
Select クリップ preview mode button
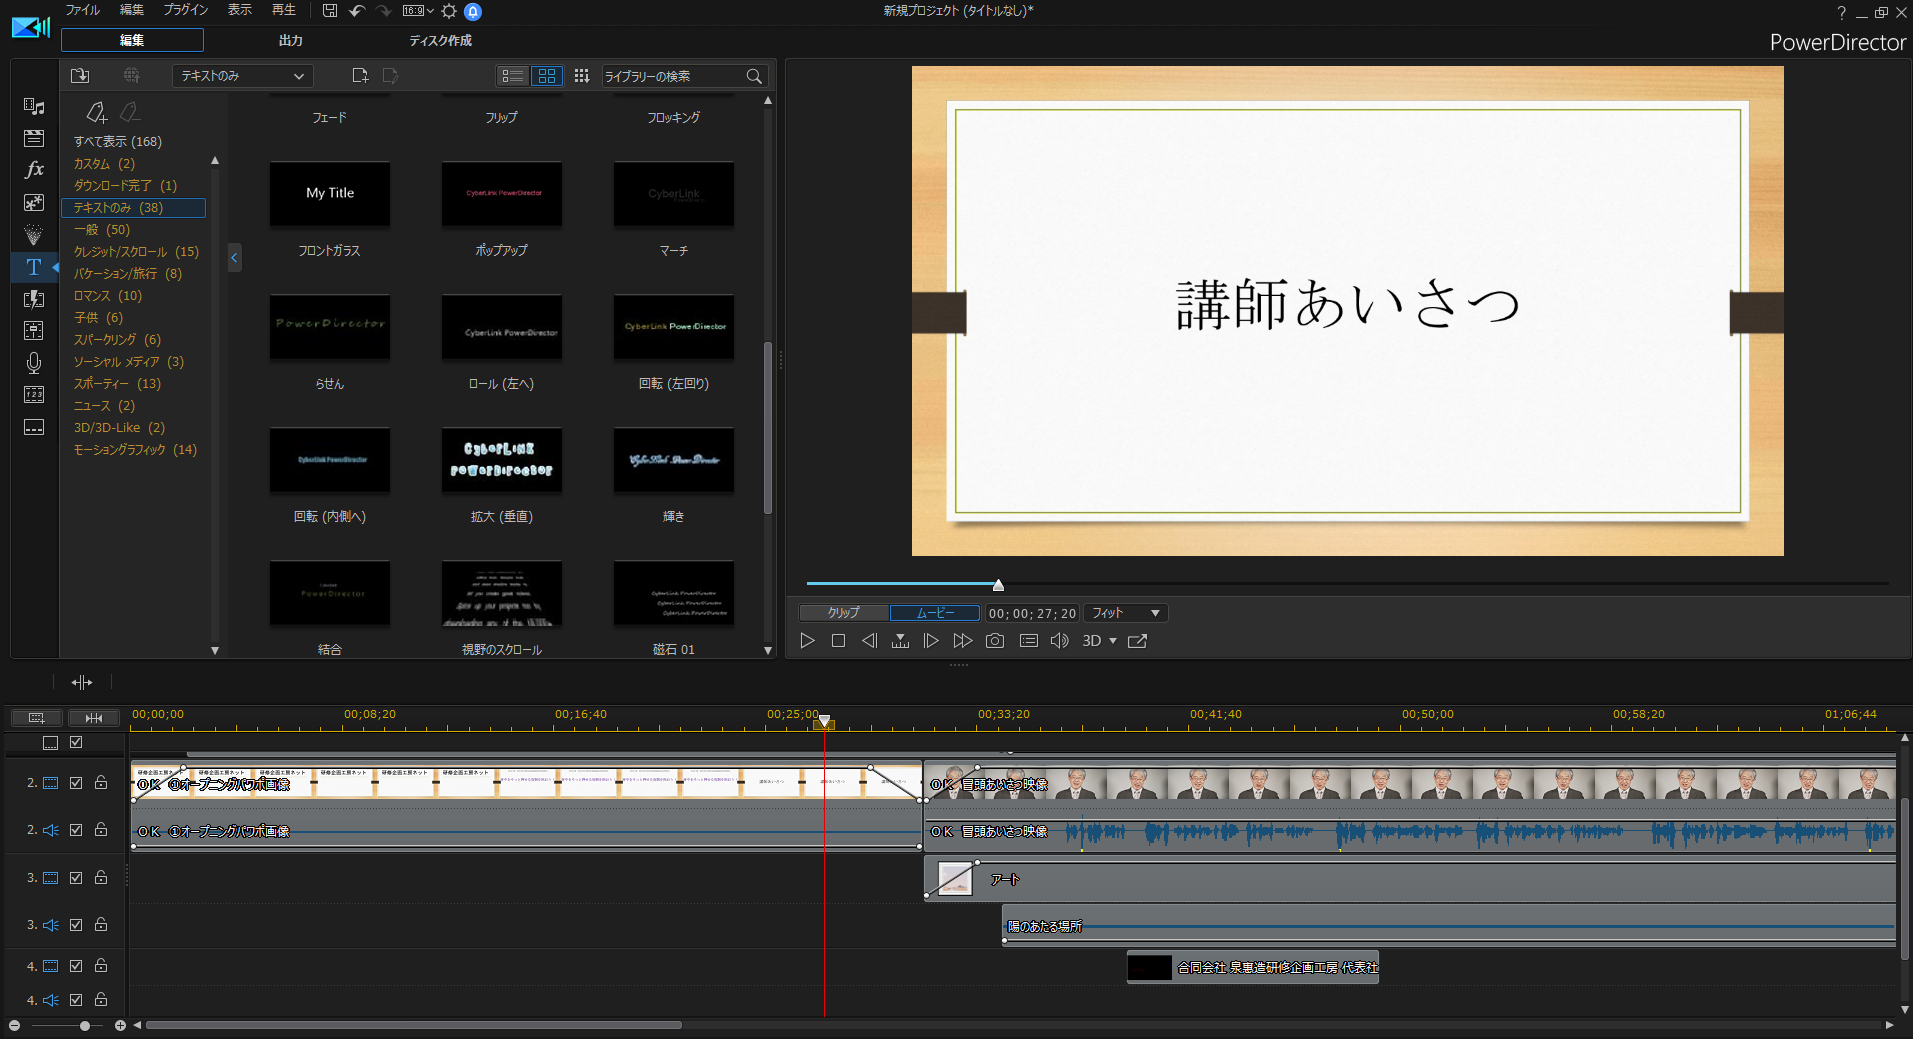pyautogui.click(x=844, y=613)
